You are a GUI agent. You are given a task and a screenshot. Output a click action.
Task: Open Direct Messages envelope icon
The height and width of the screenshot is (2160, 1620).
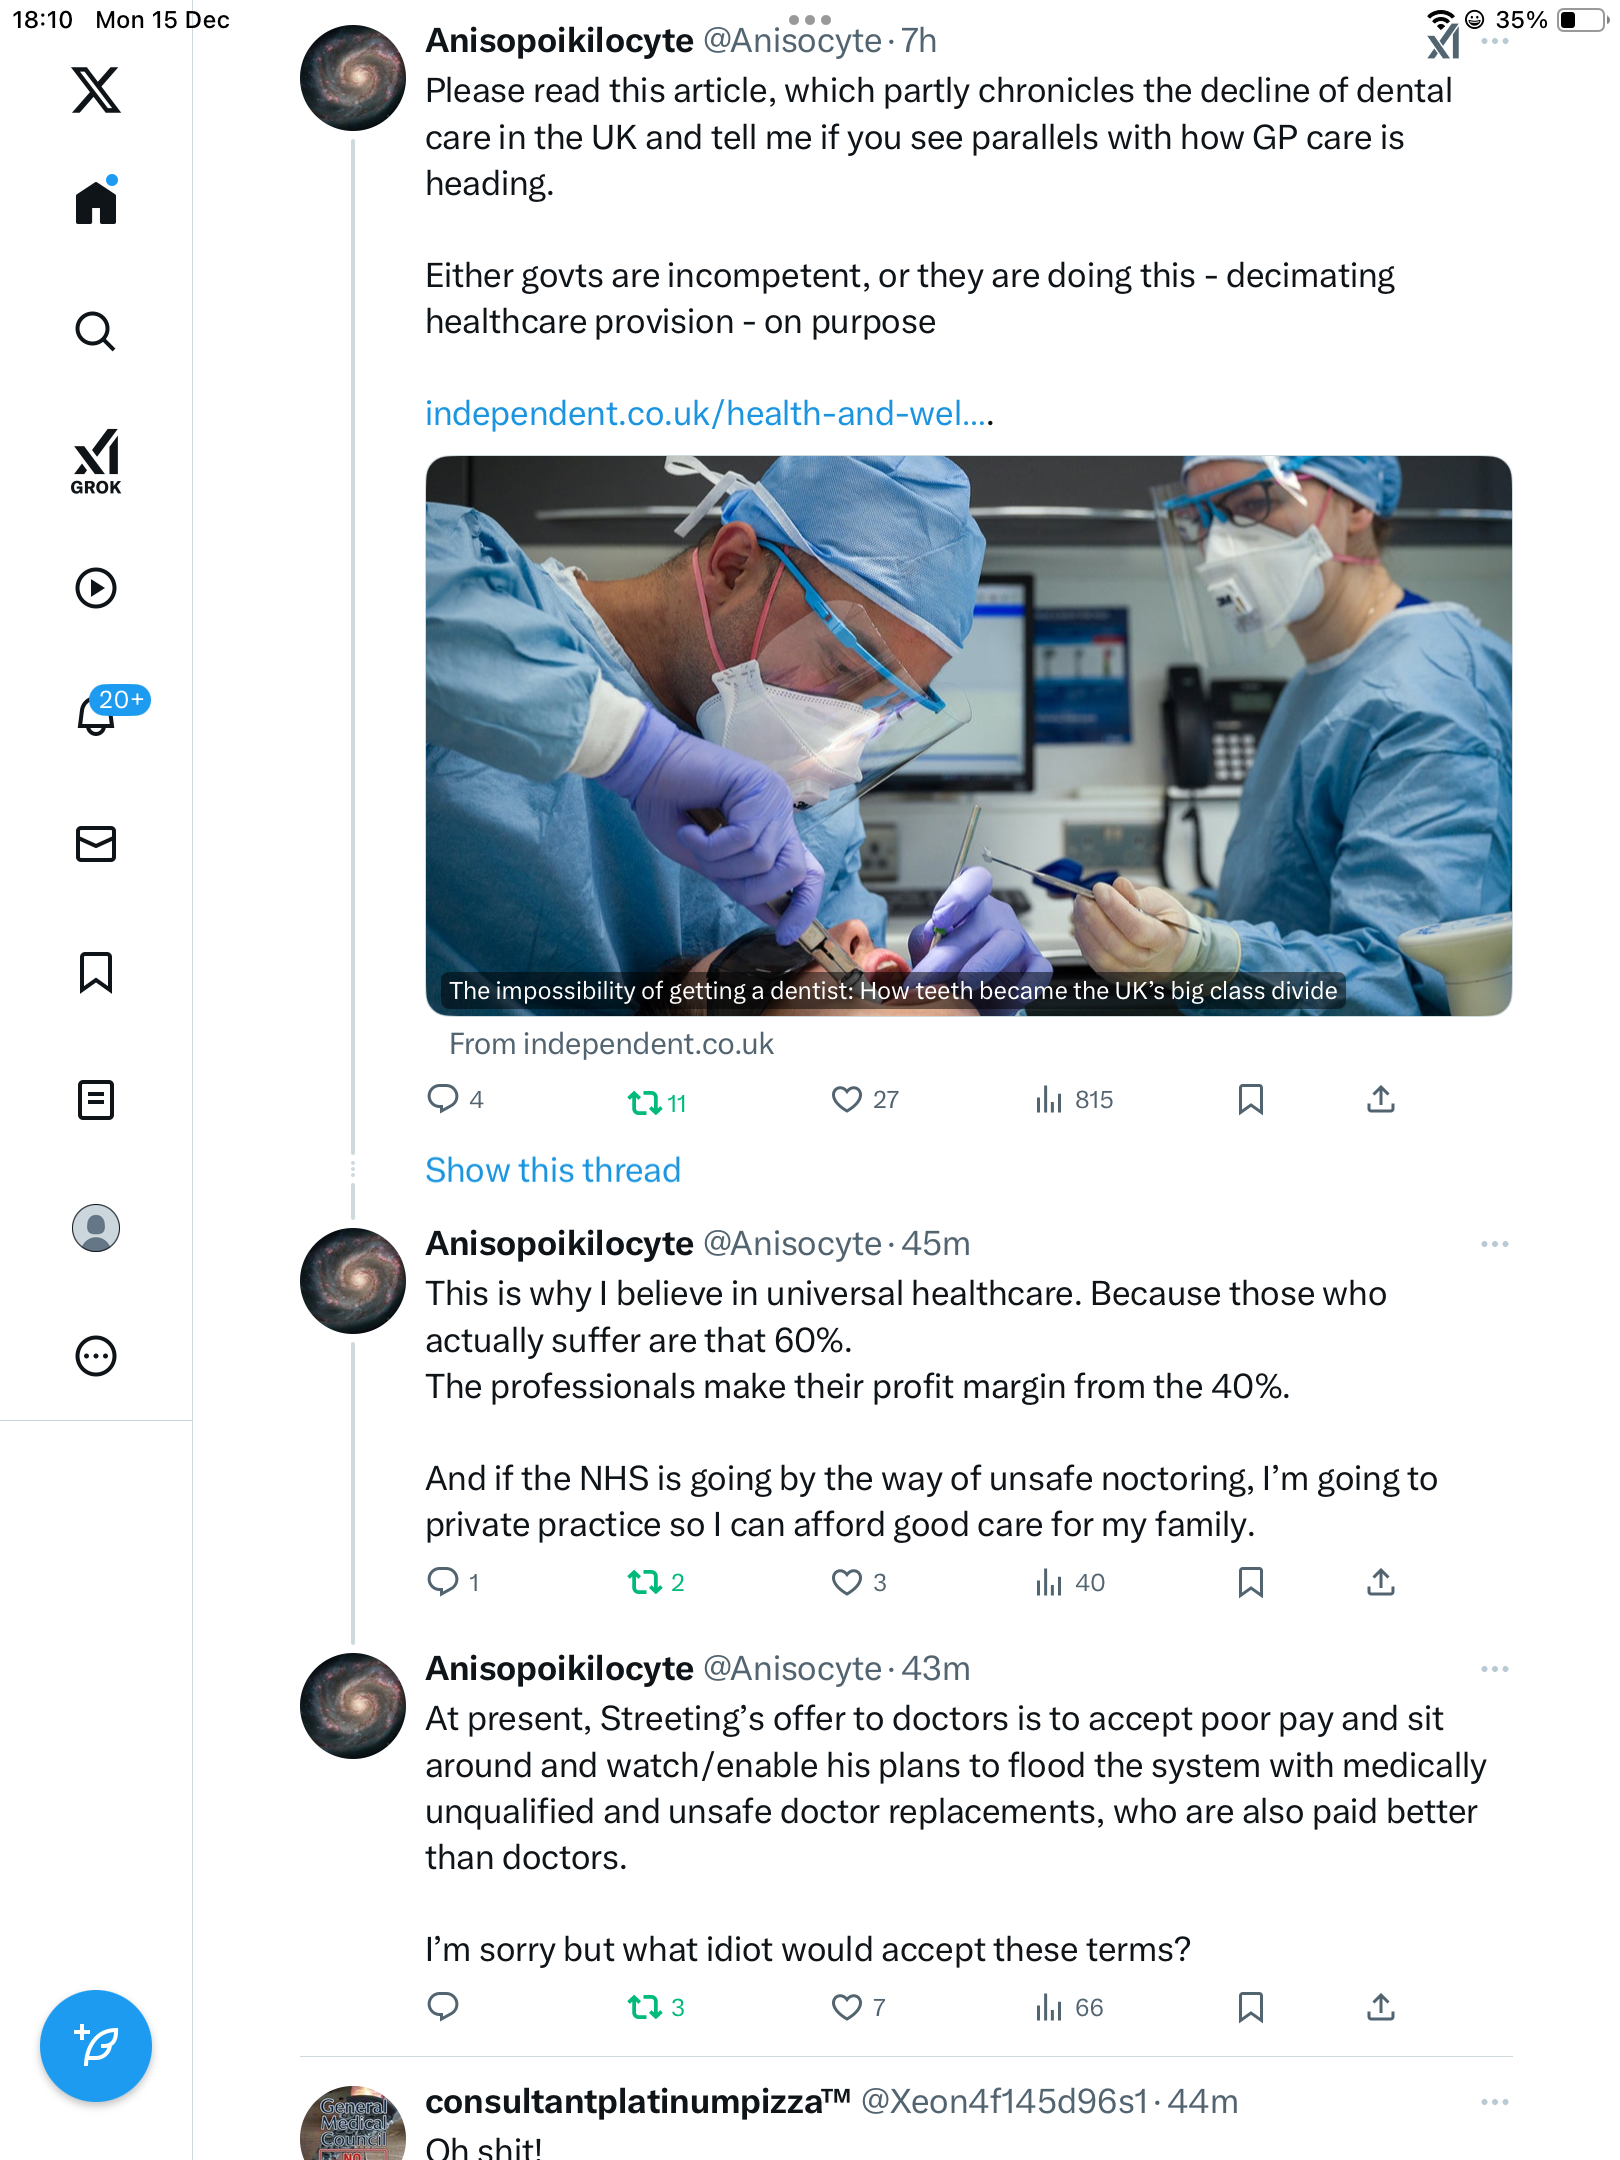pyautogui.click(x=96, y=844)
